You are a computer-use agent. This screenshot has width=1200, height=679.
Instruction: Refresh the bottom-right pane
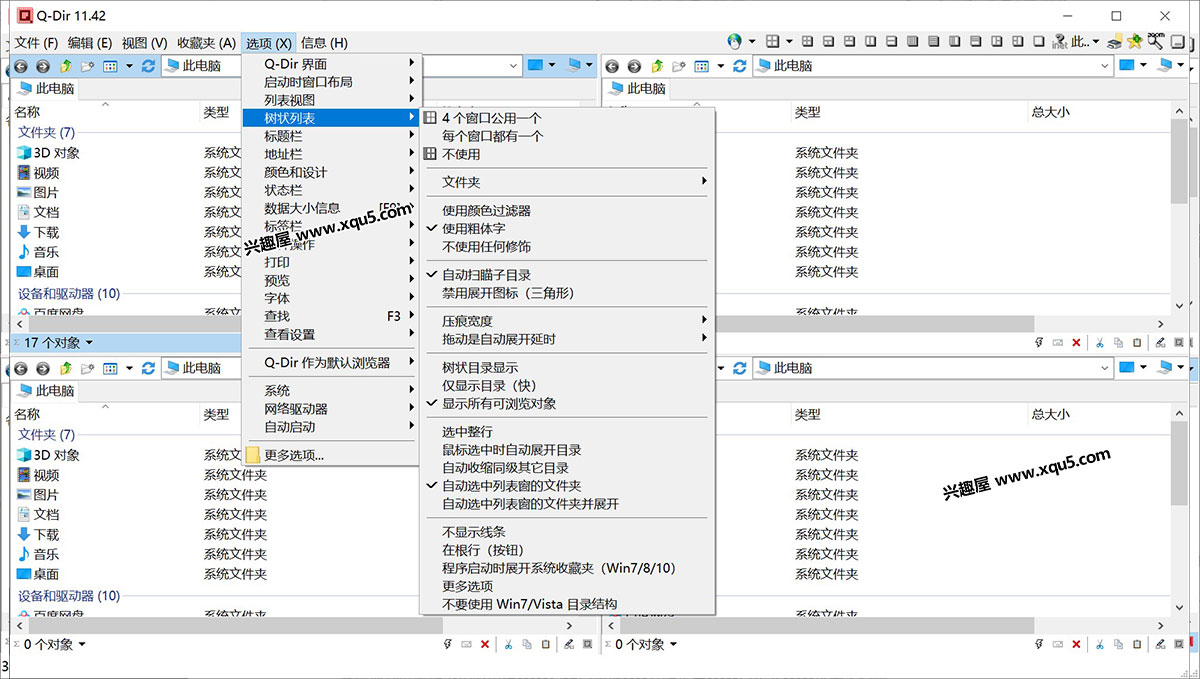pos(740,368)
